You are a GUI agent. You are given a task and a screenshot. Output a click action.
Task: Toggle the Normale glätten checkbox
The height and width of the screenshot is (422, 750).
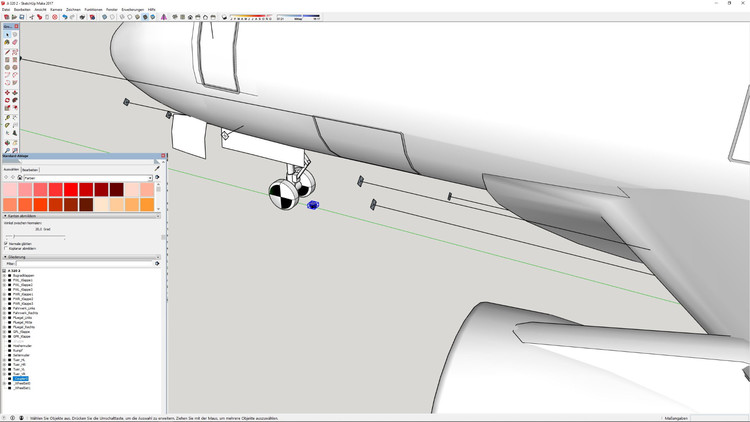coord(6,243)
